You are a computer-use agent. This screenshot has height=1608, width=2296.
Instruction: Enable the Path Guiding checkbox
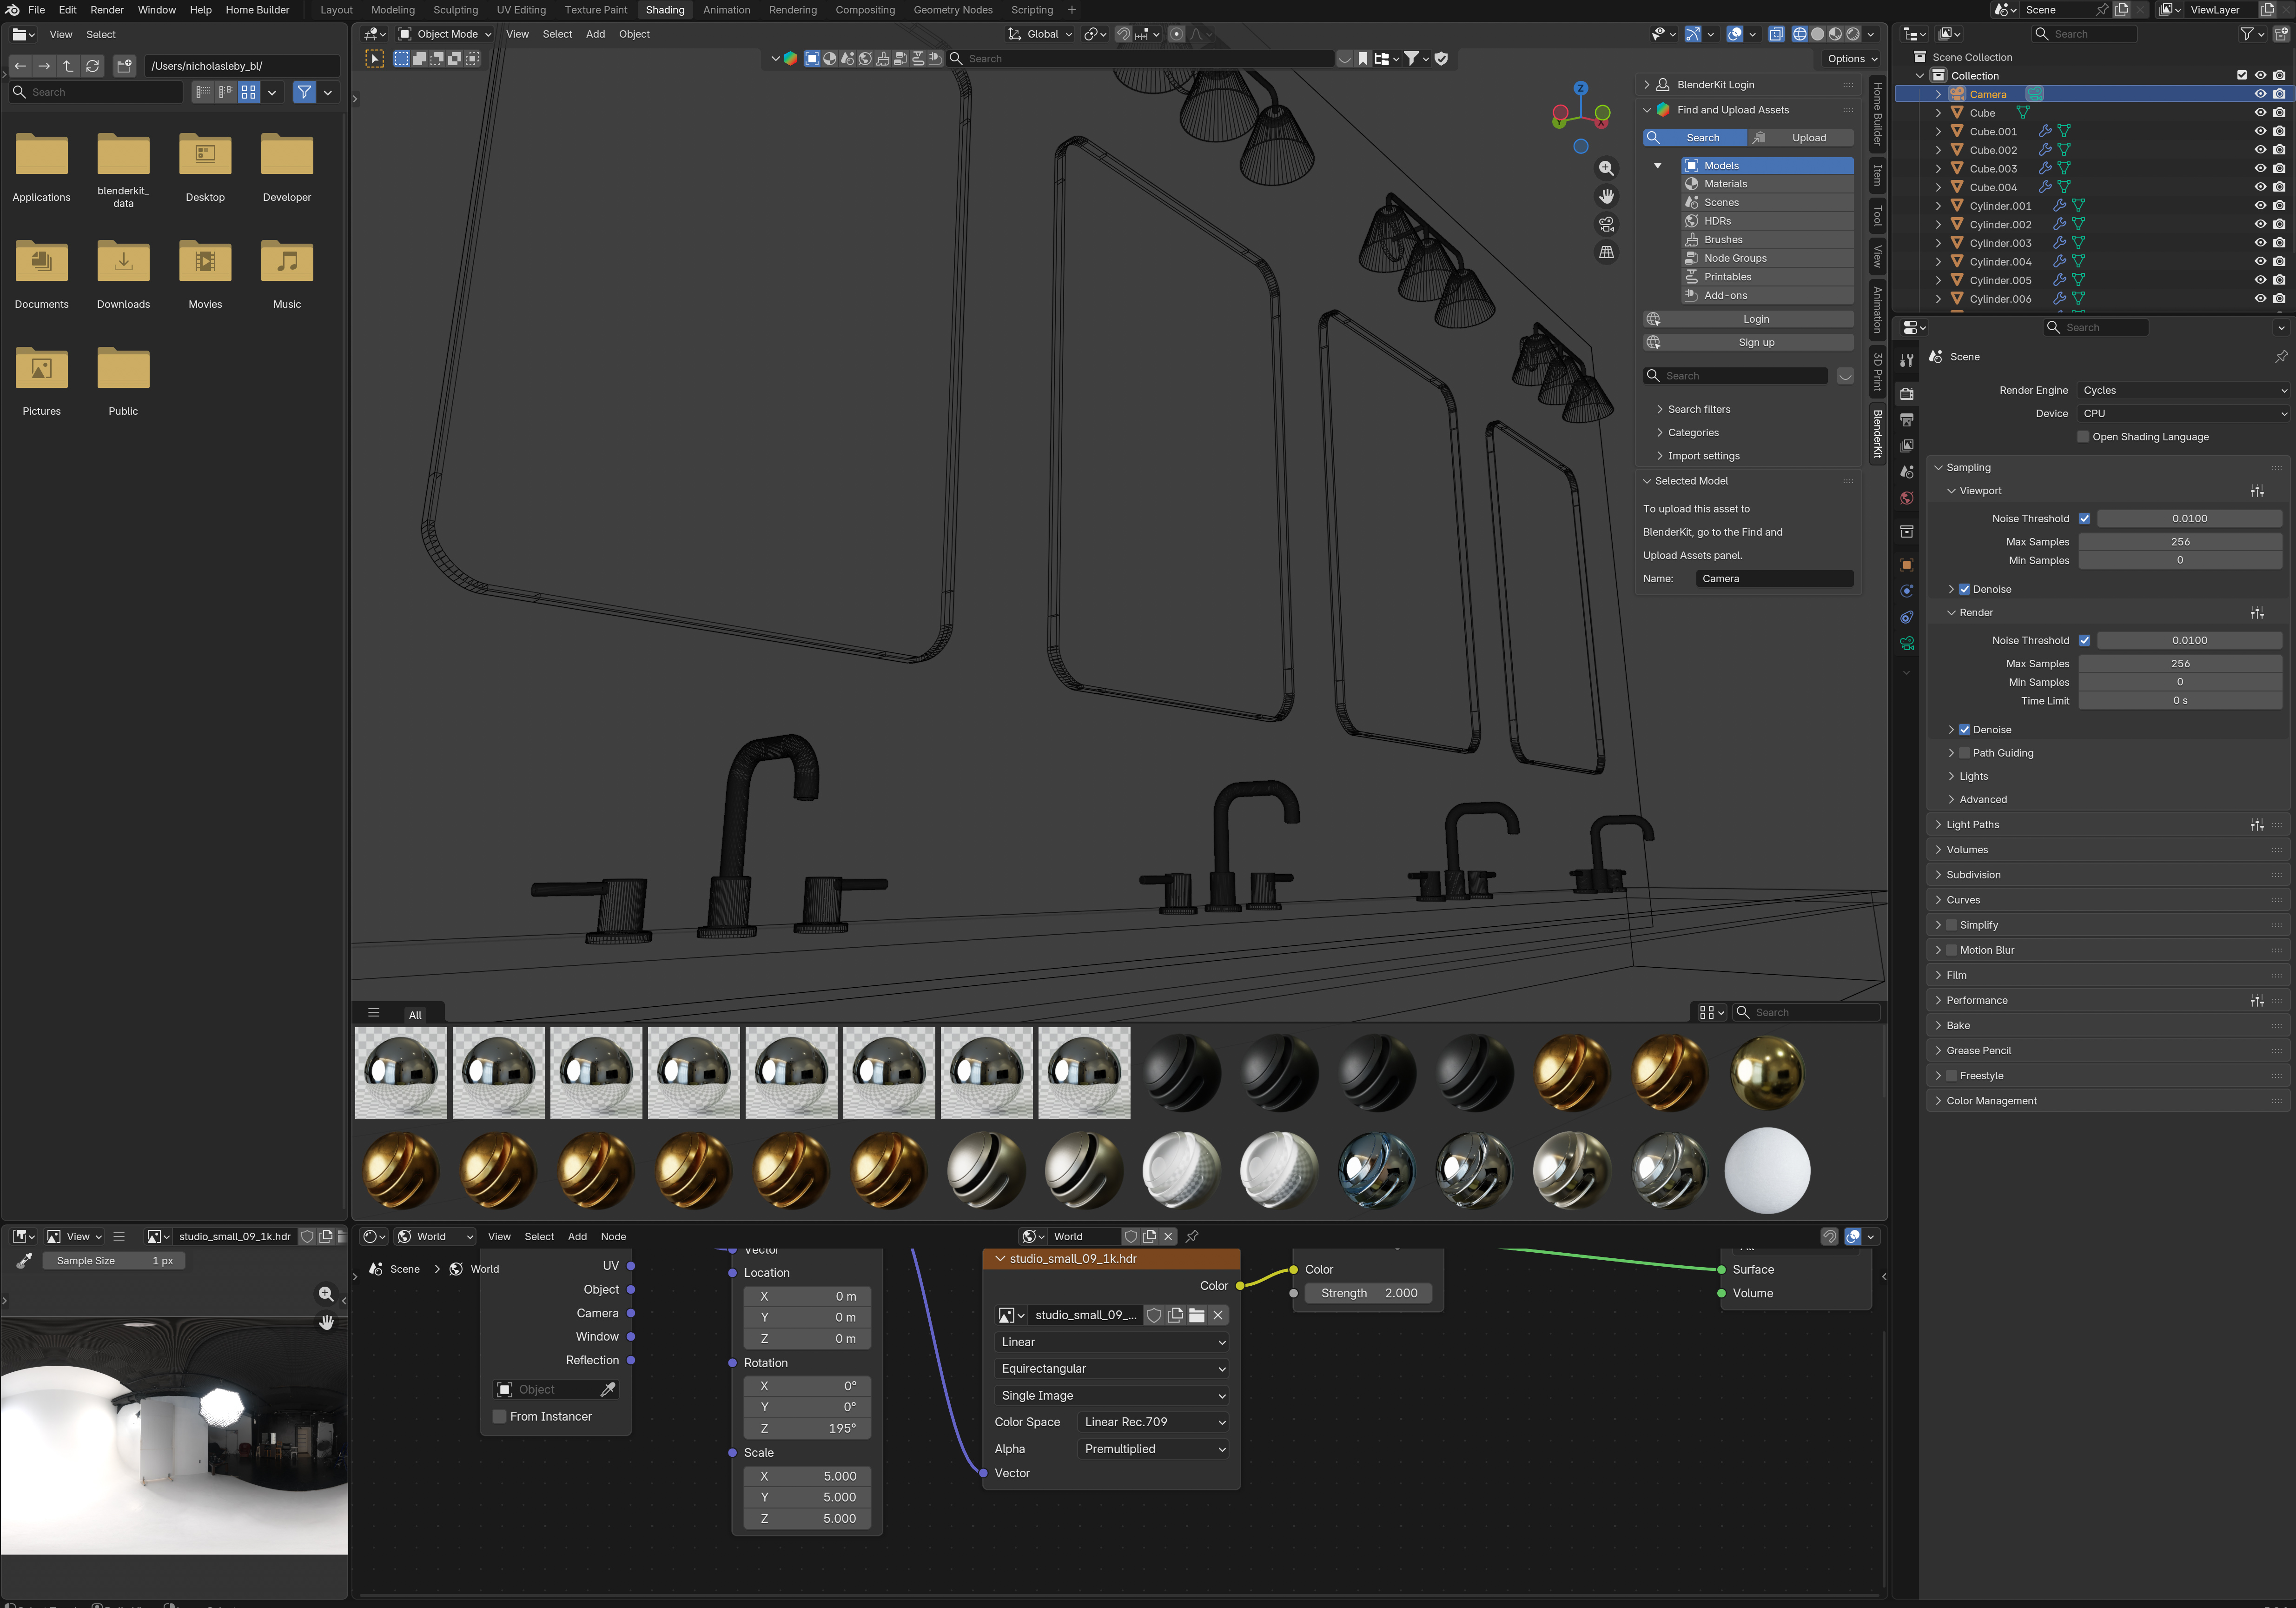tap(1964, 753)
